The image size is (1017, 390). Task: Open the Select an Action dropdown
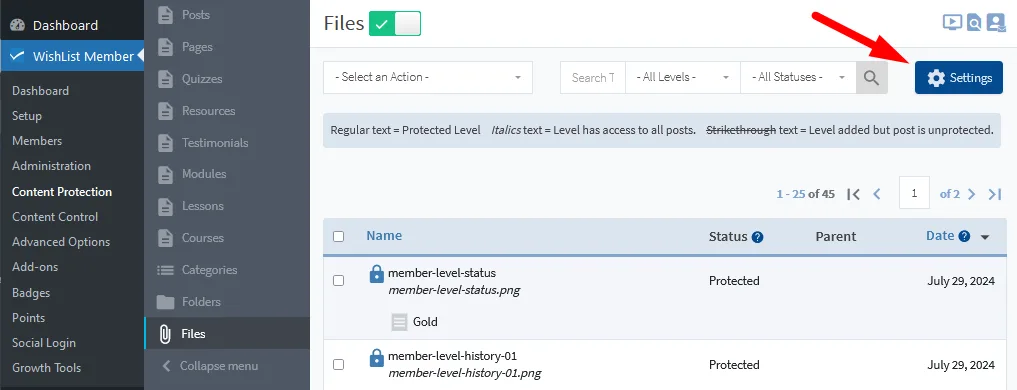pos(428,77)
